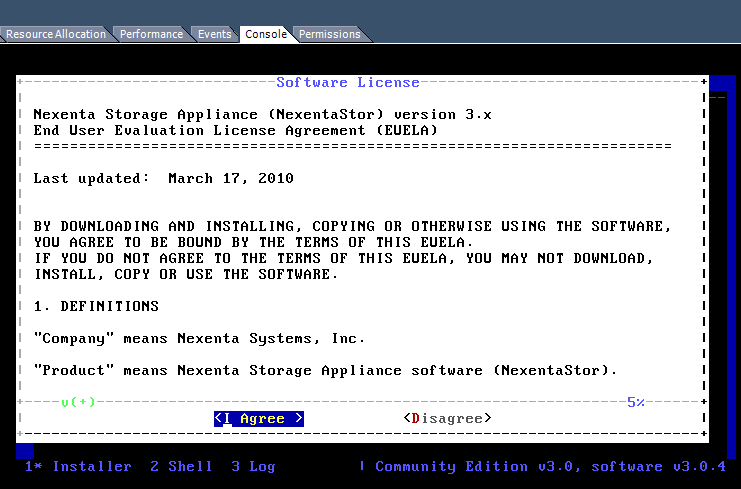Click 'Nexenta Storage Appliance (NexentaStor) version 3.x' line
Viewport: 741px width, 489px height.
[262, 115]
